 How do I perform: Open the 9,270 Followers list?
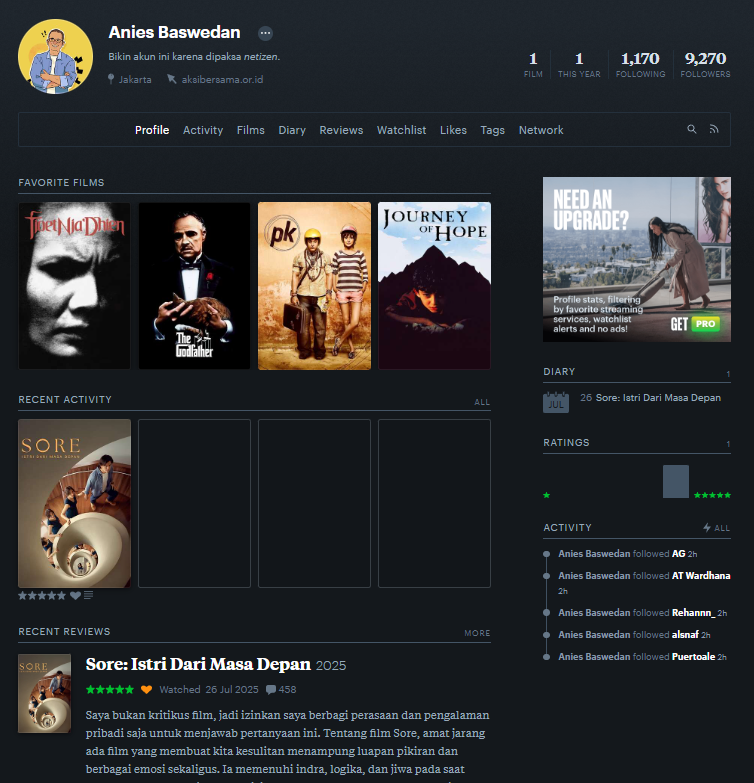(x=705, y=64)
